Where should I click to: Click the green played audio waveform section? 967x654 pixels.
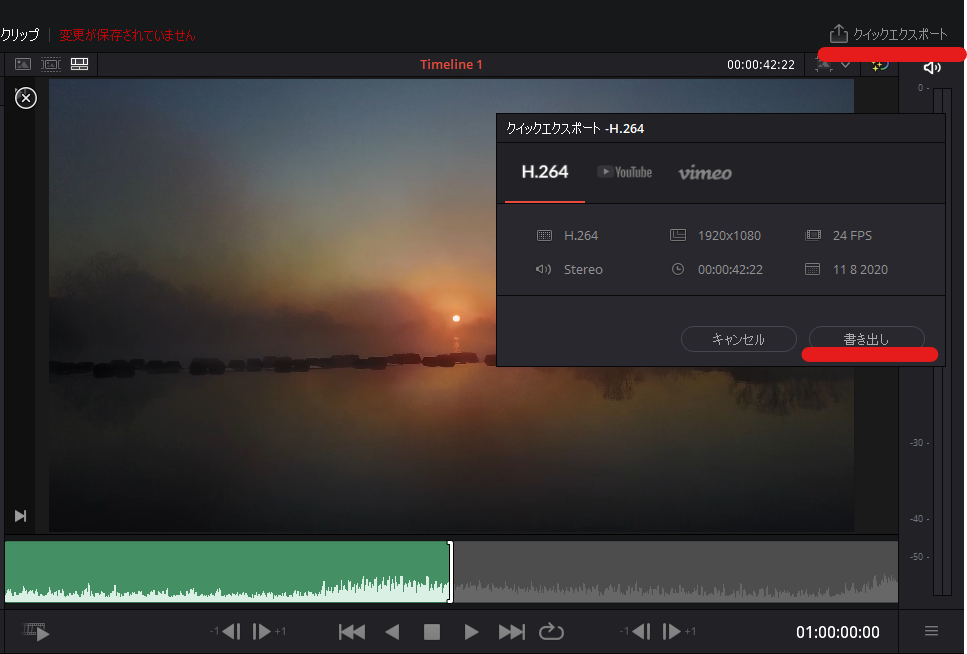point(226,571)
